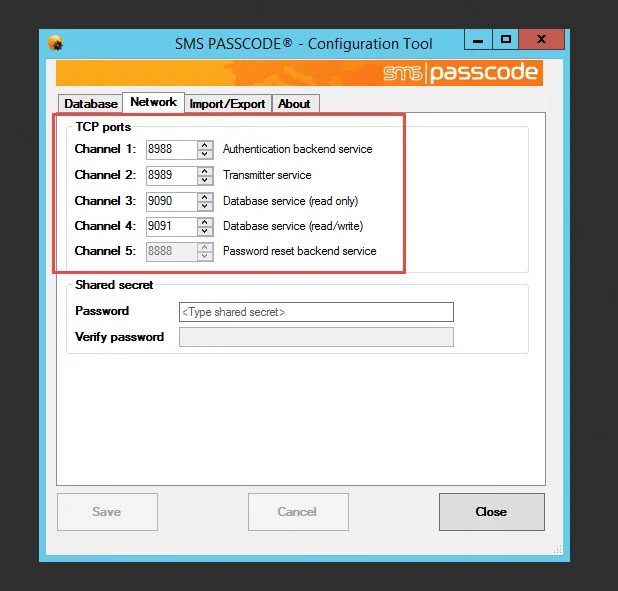Screen dimensions: 618x591
Task: Click Channel 5 up arrow
Action: pyautogui.click(x=205, y=247)
